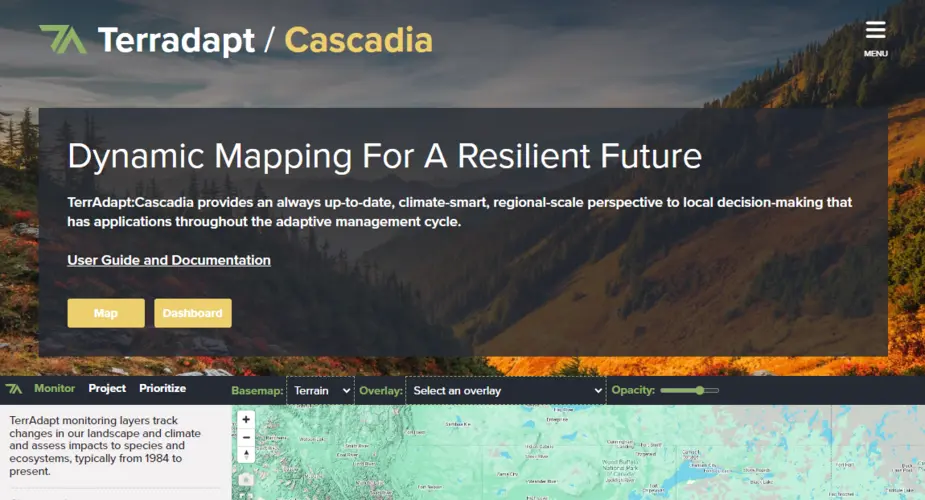
Task: Click the small Terradapt logo in the map toolbar
Action: [14, 389]
